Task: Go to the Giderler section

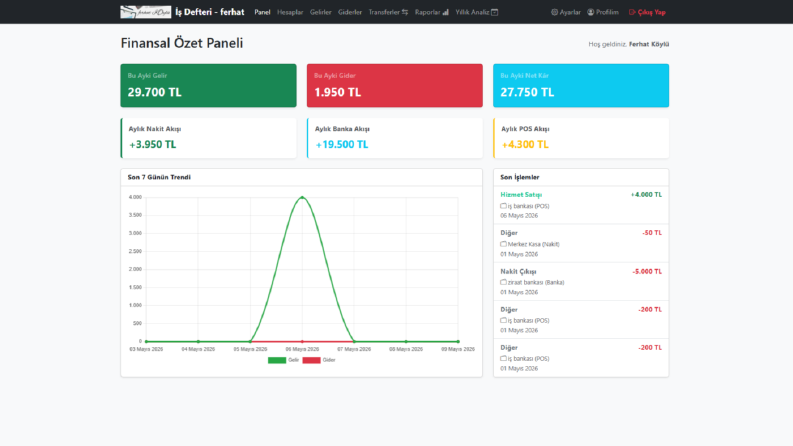Action: coord(350,12)
